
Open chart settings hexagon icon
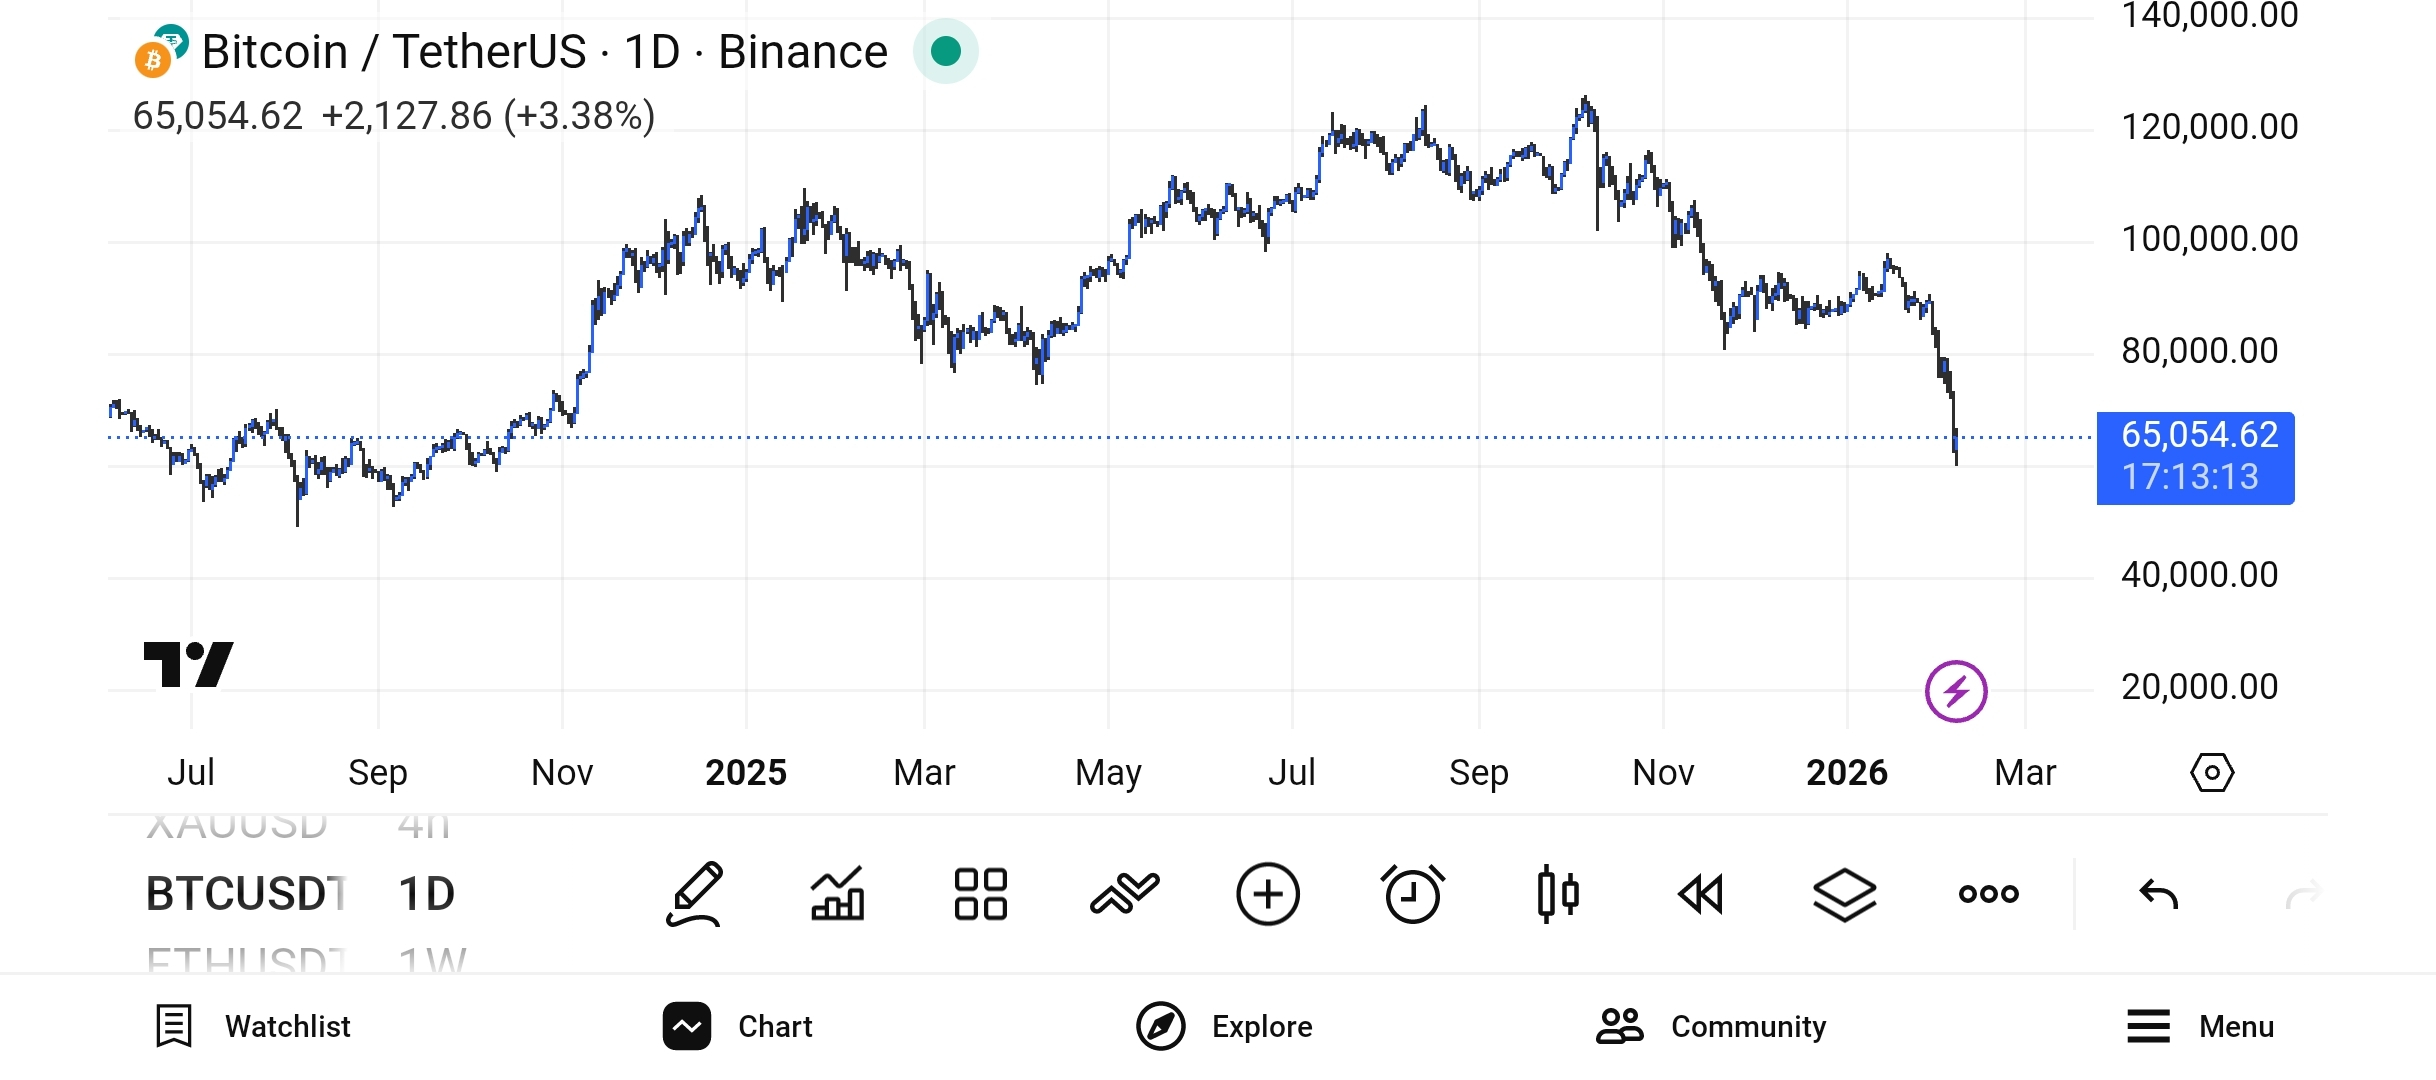[2212, 773]
